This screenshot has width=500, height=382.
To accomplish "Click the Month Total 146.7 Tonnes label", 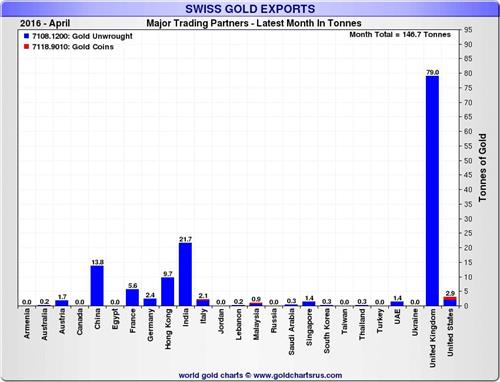I will (x=400, y=35).
